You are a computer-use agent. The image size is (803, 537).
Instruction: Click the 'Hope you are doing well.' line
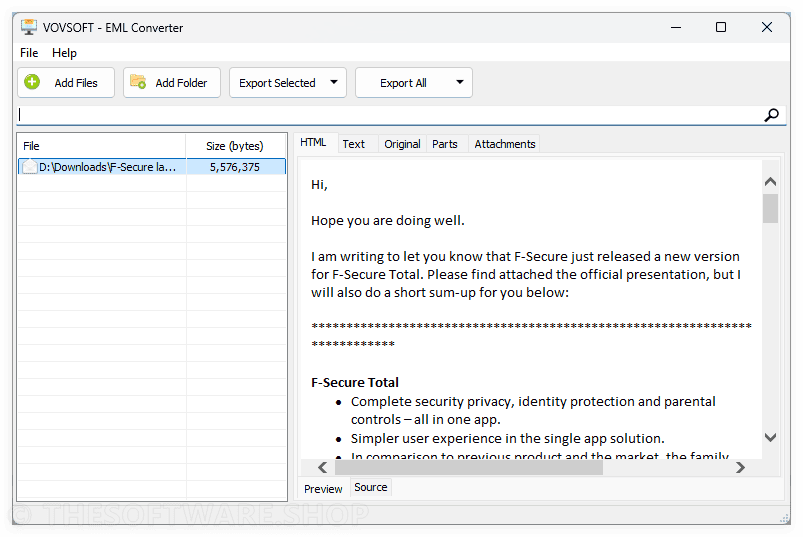tap(388, 221)
